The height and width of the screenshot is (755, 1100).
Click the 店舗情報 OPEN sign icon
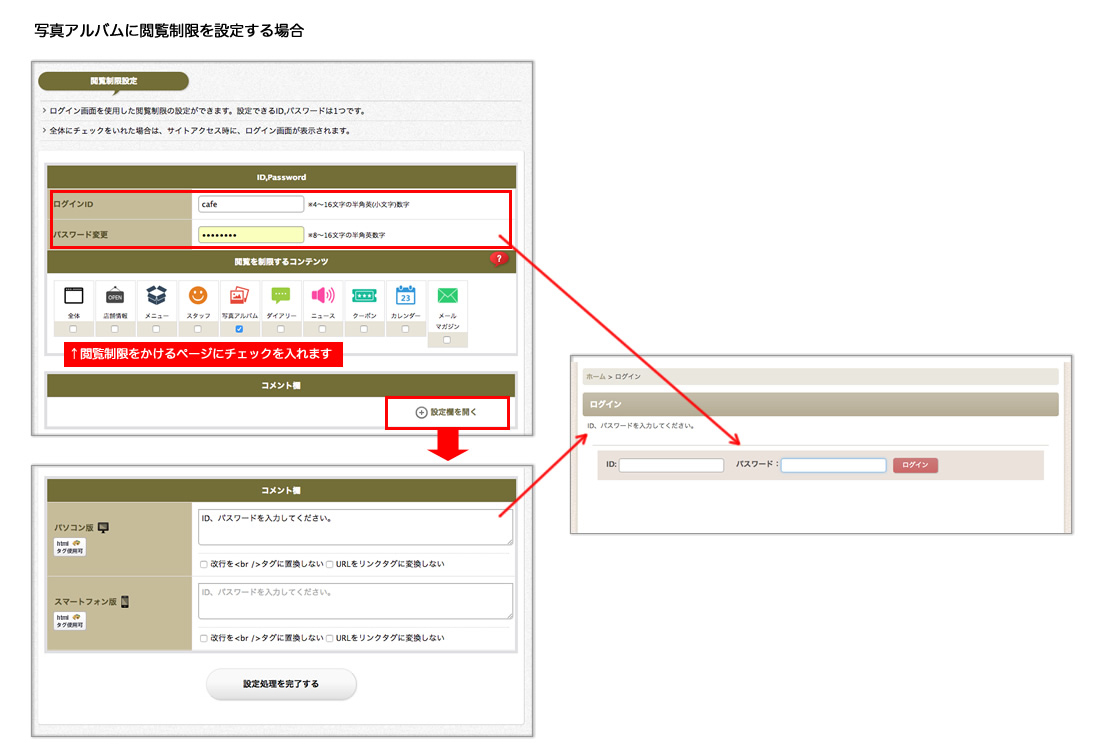click(114, 295)
